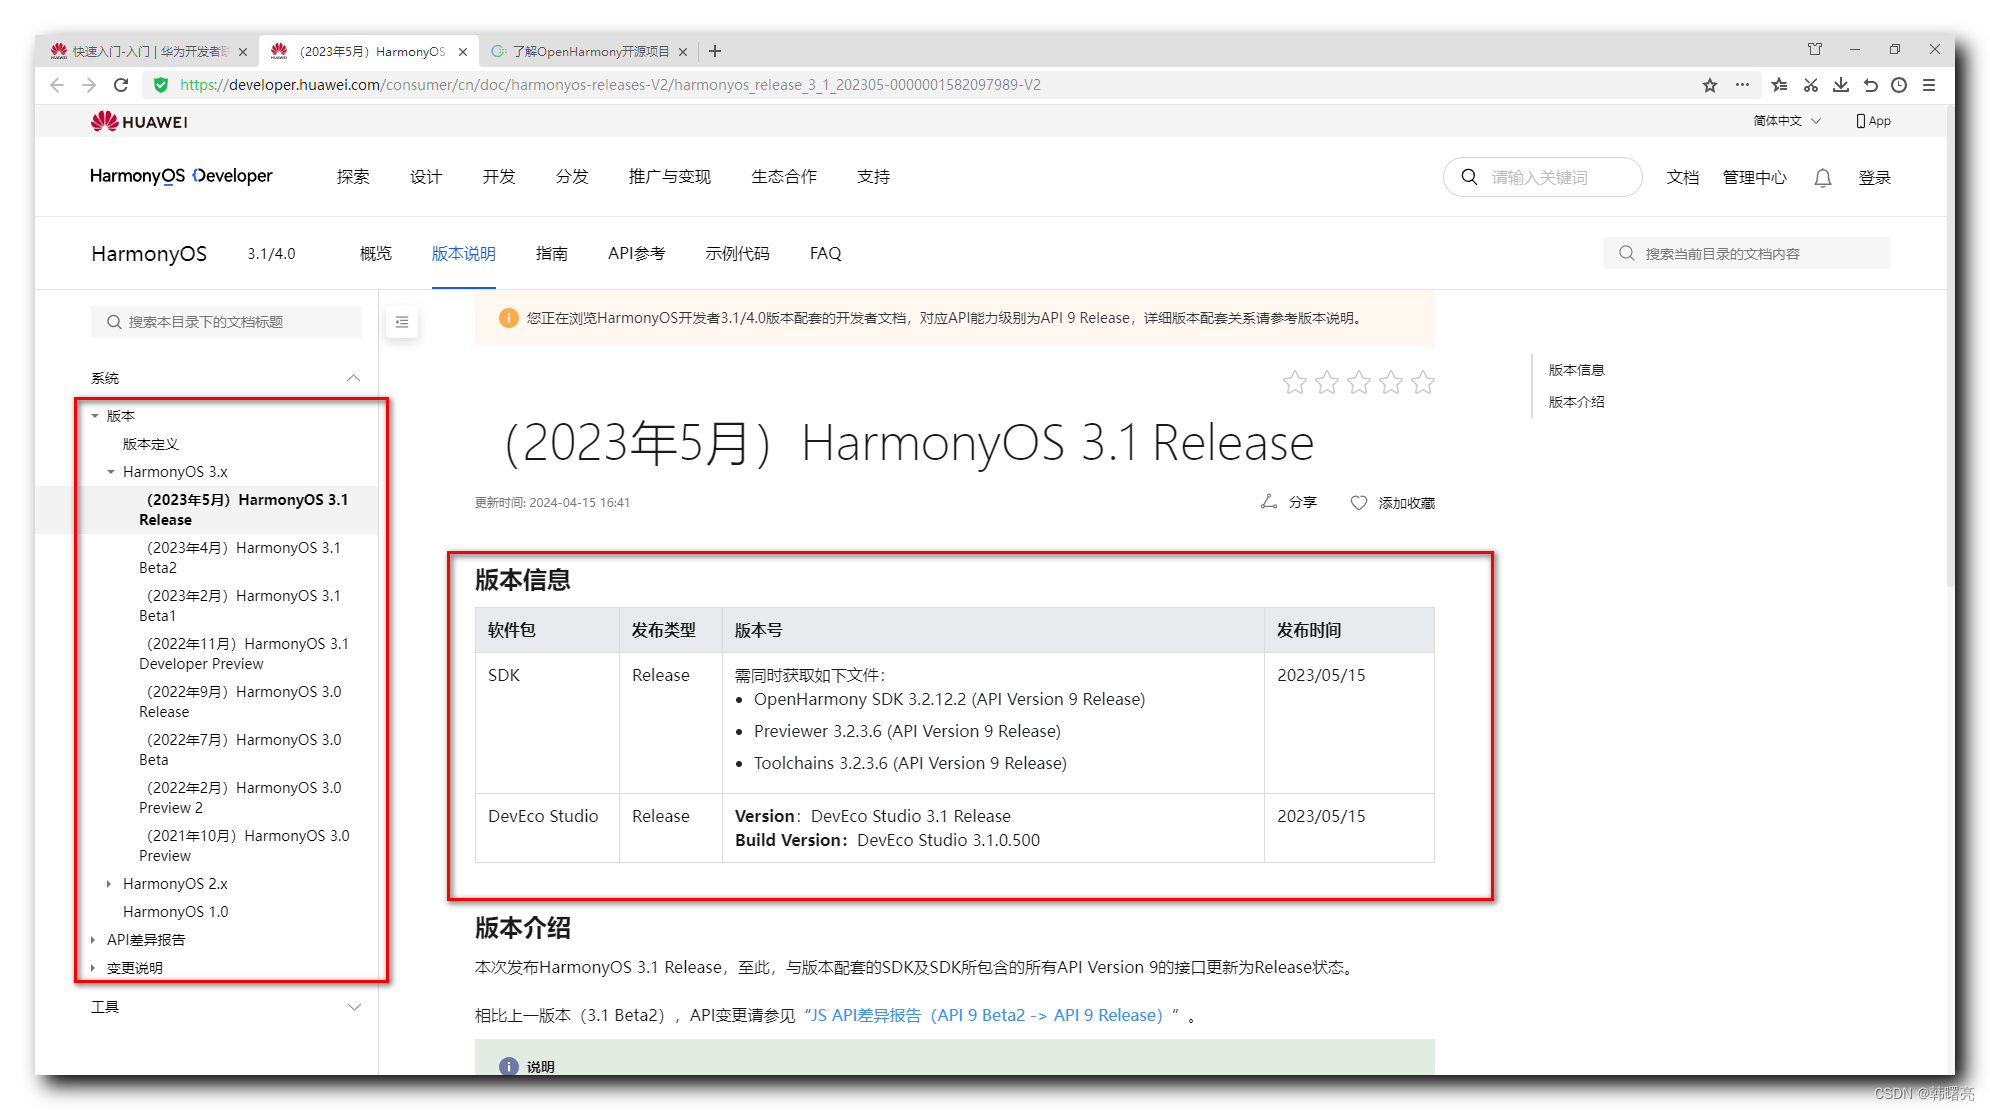
Task: Click the undo closed tab icon
Action: (1870, 85)
